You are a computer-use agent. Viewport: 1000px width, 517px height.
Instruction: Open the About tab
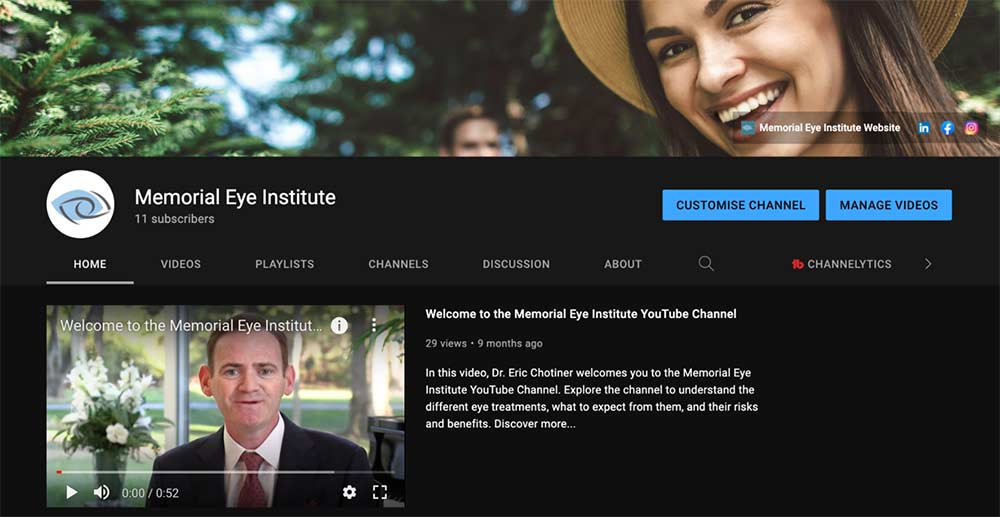622,264
